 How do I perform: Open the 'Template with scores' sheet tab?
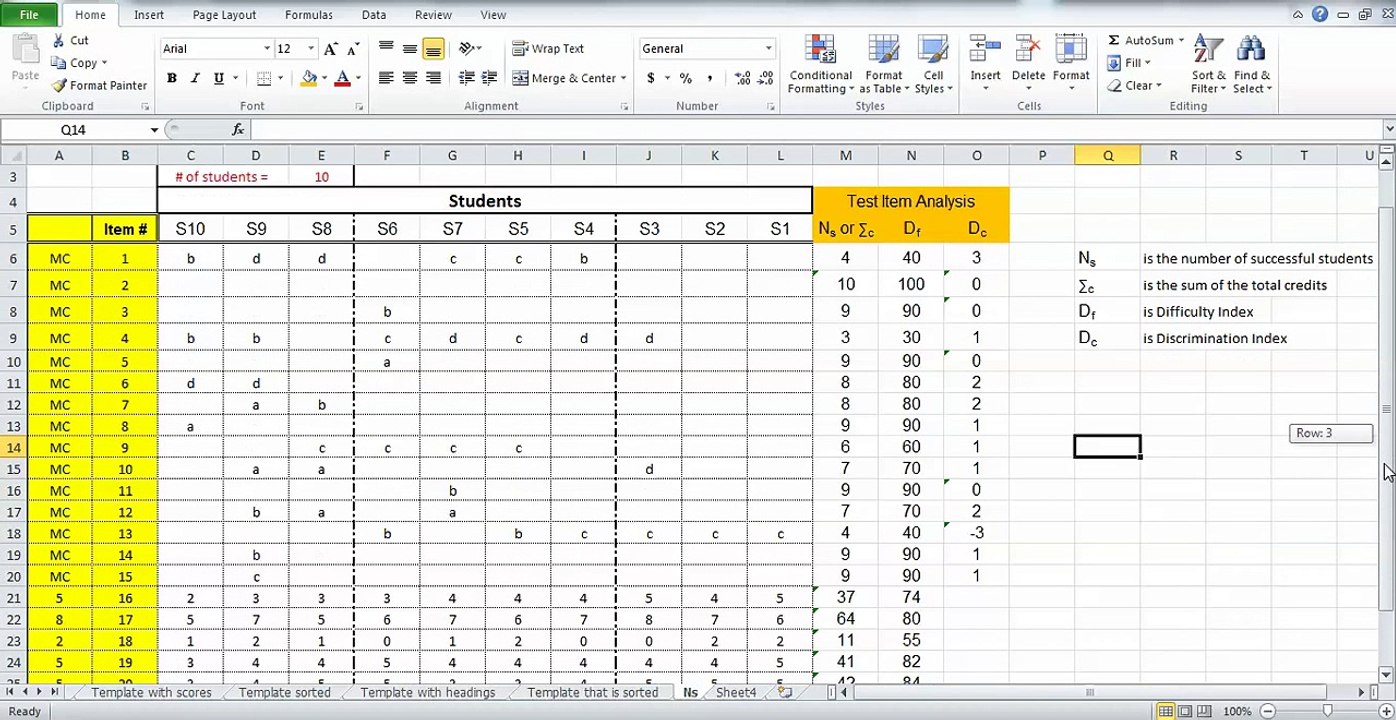coord(151,692)
